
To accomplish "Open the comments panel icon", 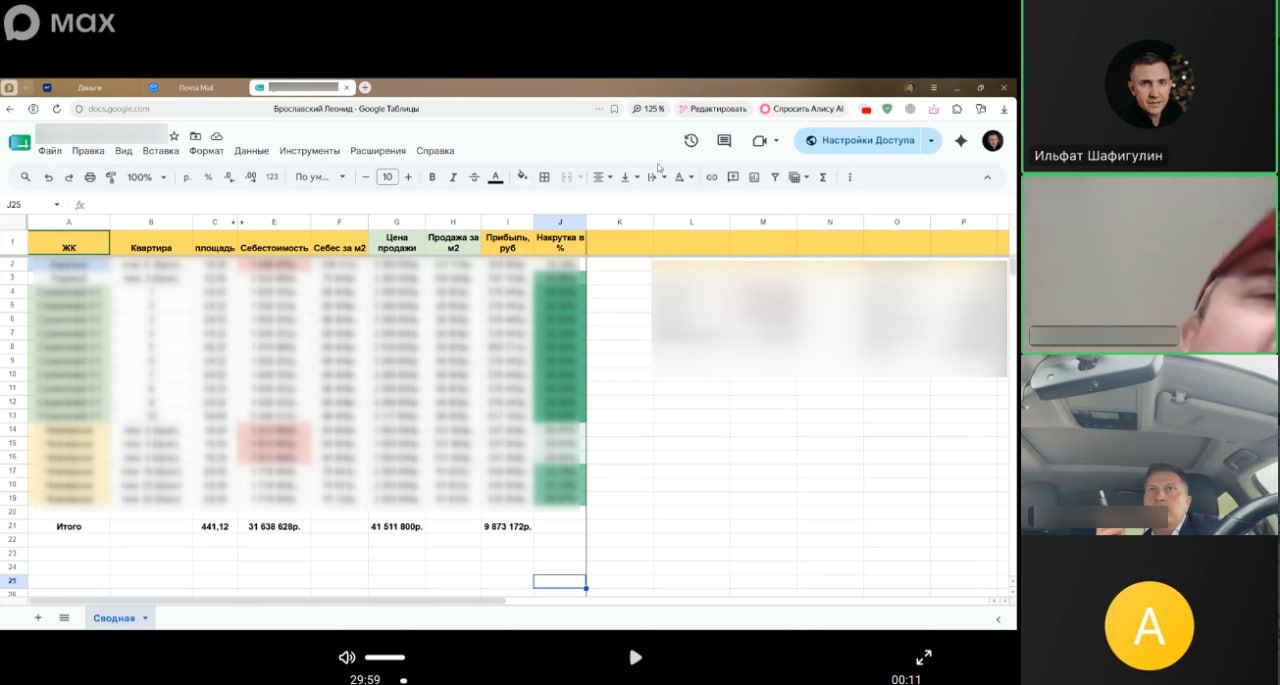I will [x=724, y=141].
